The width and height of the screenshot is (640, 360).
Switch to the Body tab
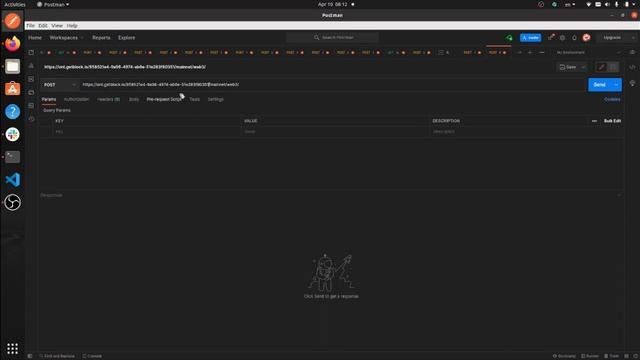click(134, 99)
